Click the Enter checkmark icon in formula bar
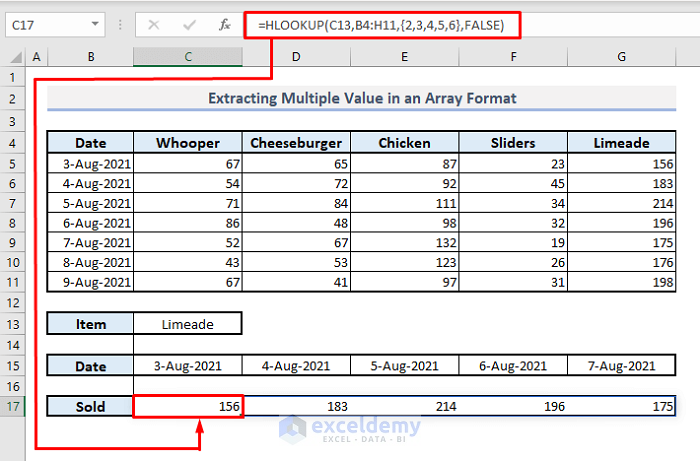This screenshot has width=700, height=461. [x=189, y=25]
